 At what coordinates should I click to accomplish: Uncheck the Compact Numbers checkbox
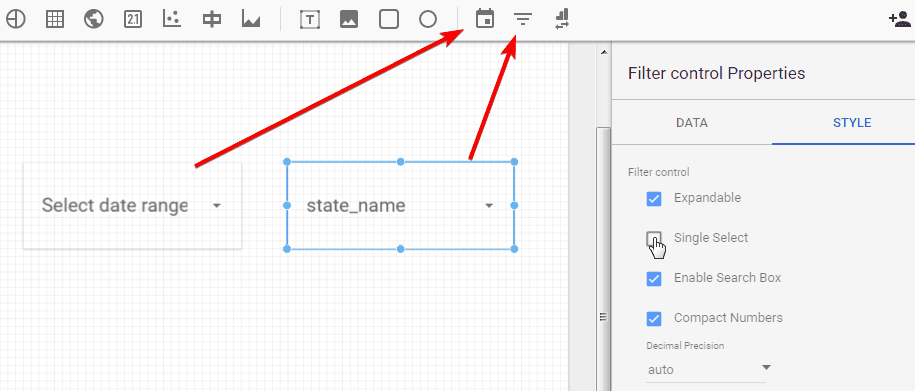[x=654, y=319]
